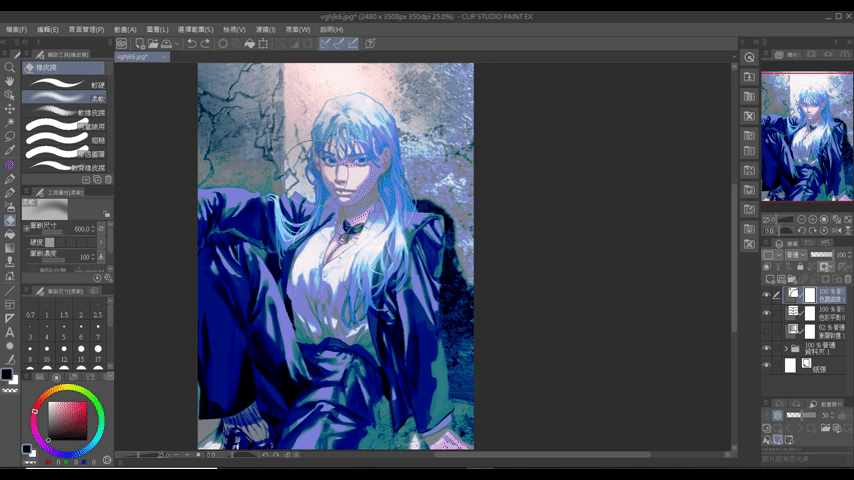Select the Text tool
The image size is (854, 480).
pos(9,332)
